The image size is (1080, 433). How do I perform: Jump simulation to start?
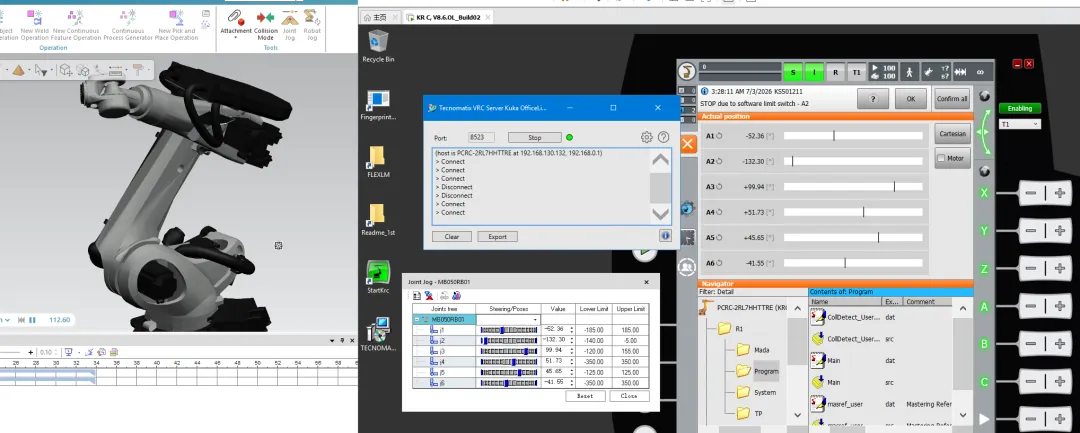point(21,319)
